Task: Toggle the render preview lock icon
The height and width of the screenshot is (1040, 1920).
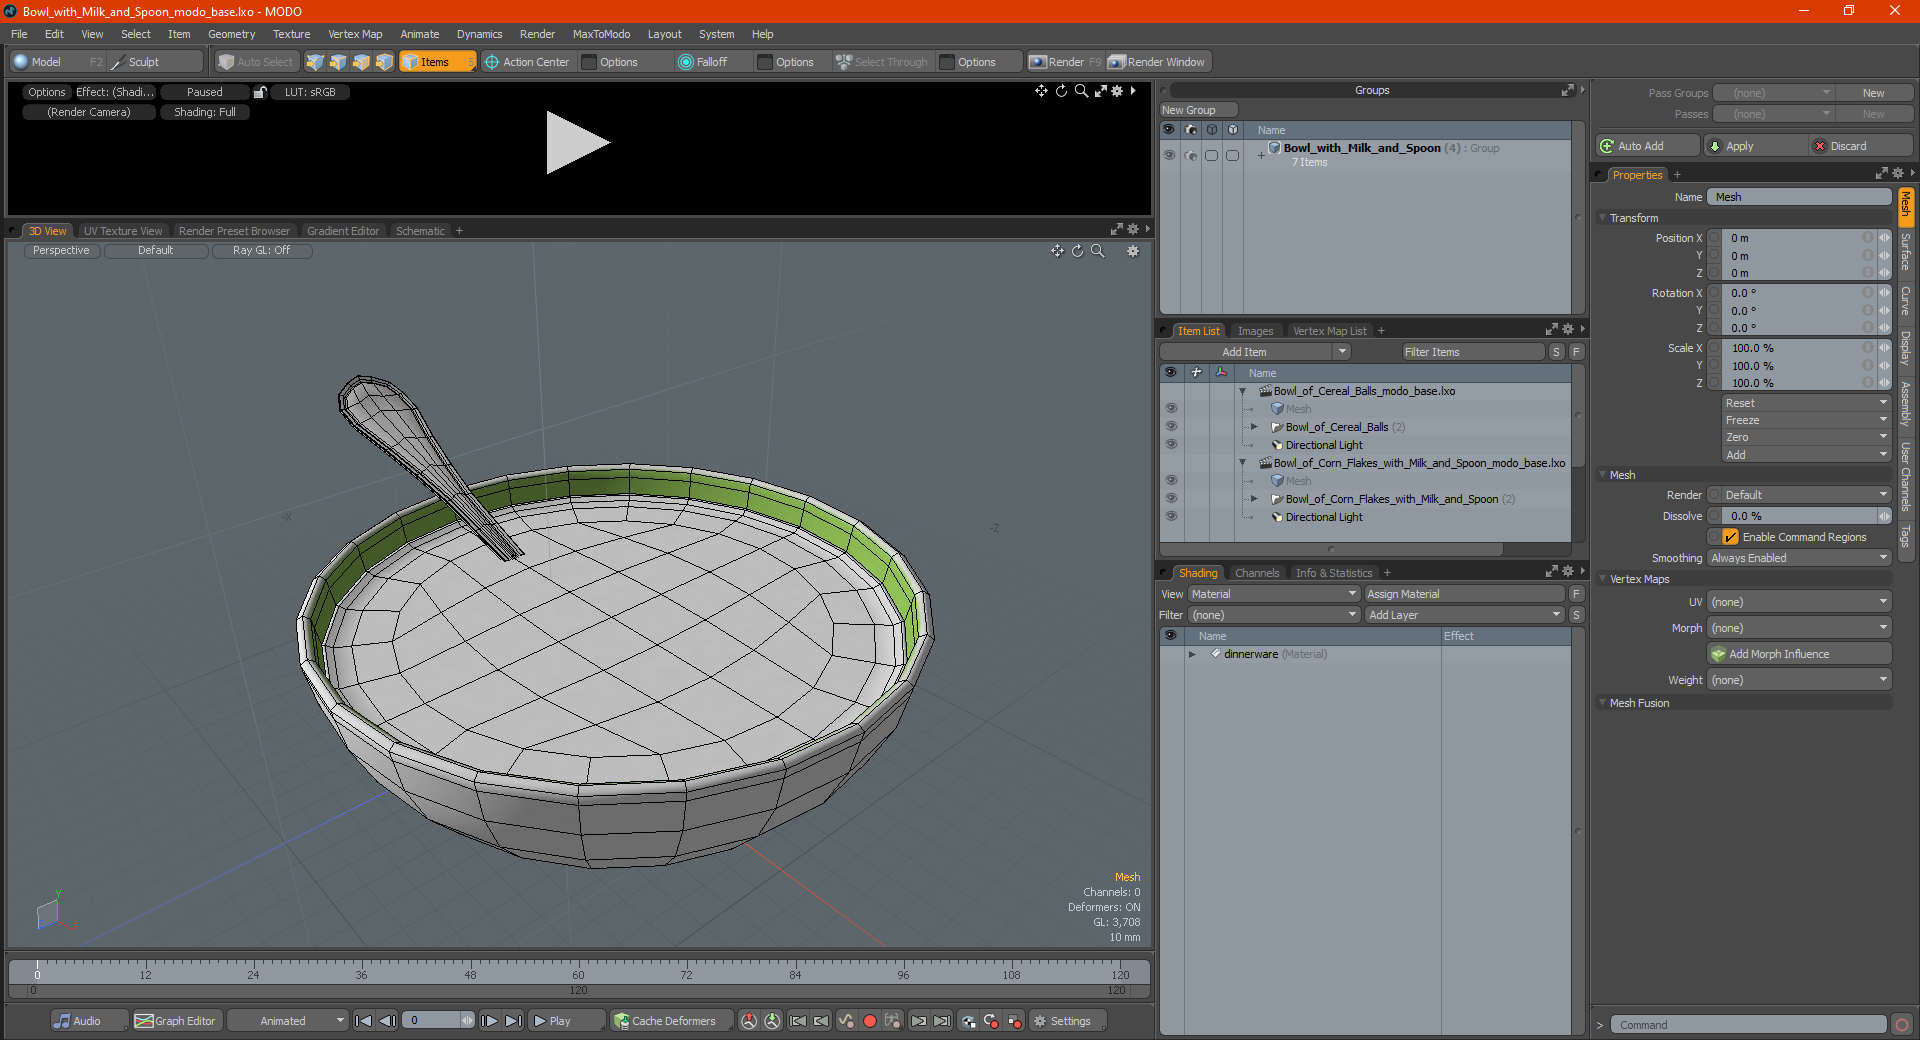Action: 260,92
